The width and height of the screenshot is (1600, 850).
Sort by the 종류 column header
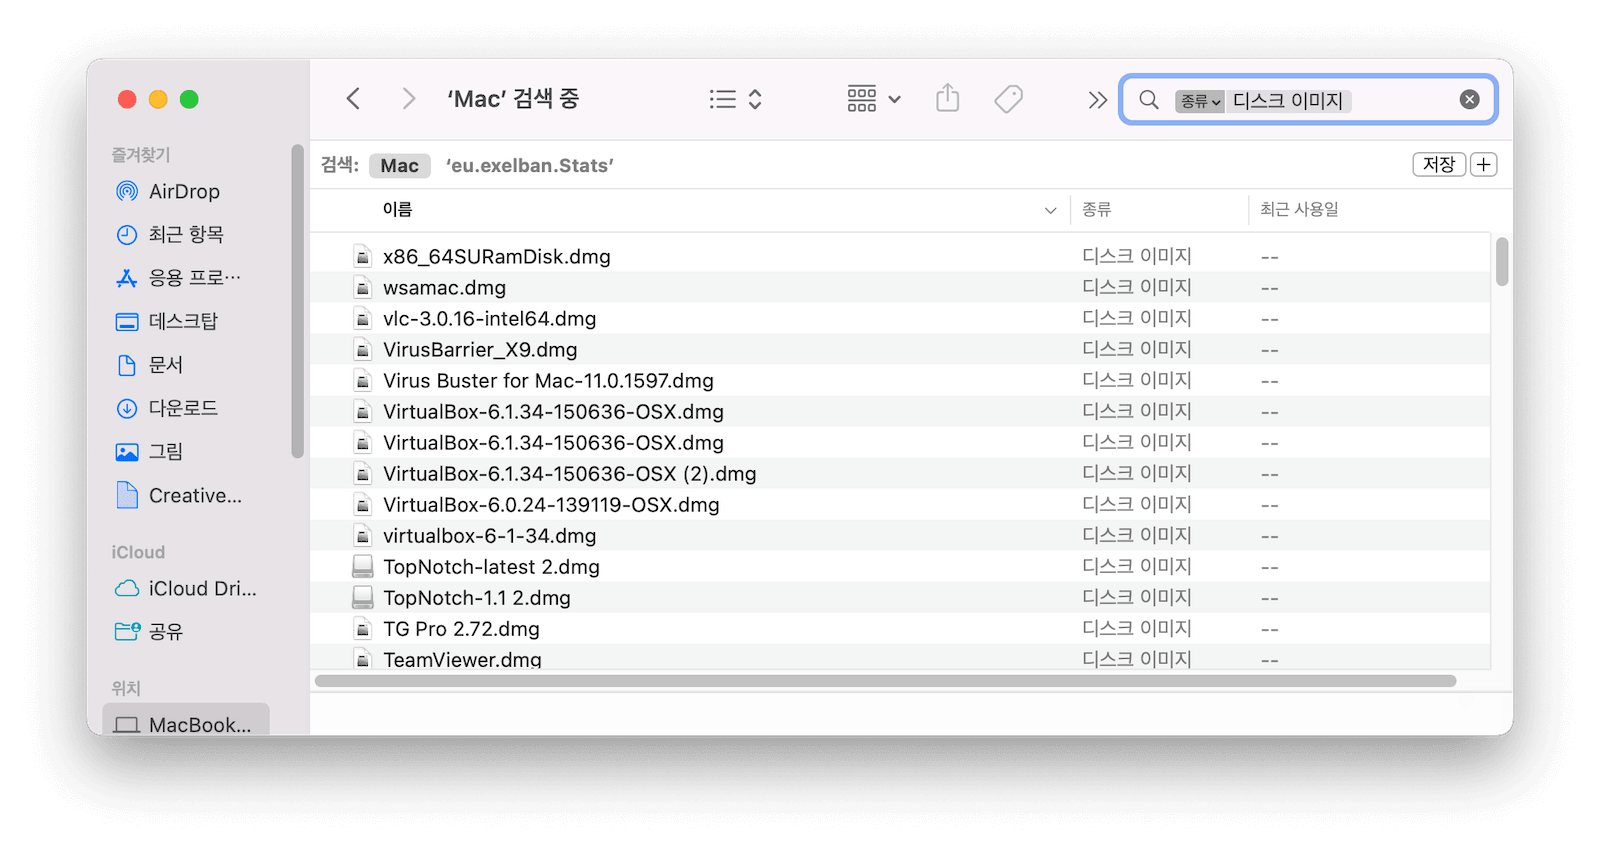(1097, 209)
